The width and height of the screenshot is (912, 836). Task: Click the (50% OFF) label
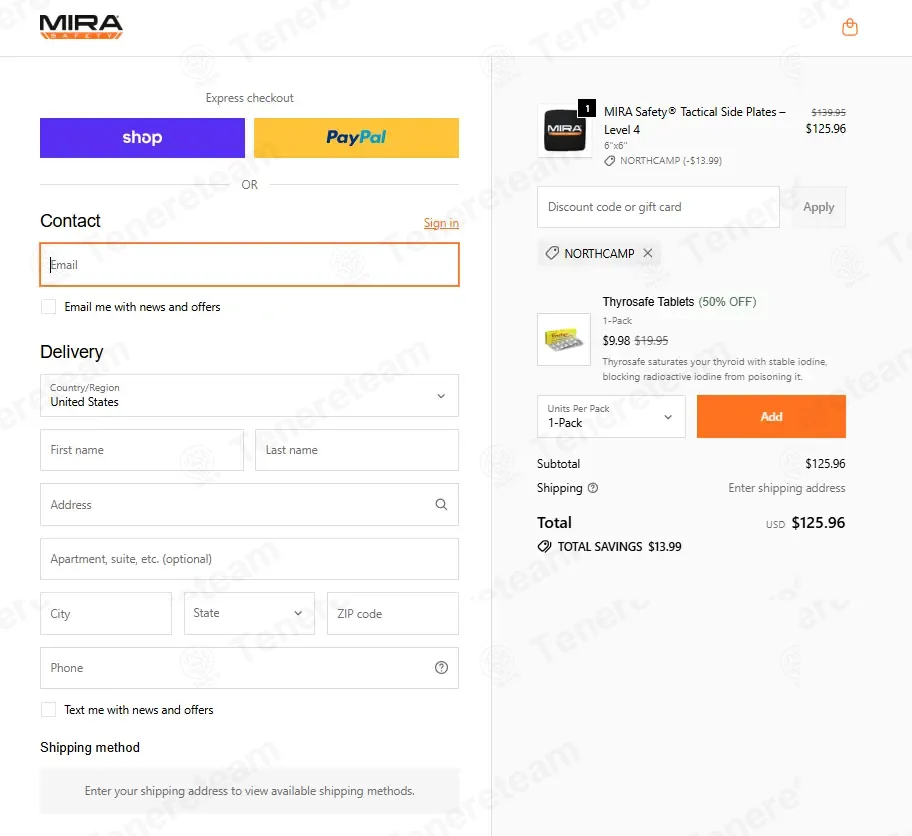(728, 302)
